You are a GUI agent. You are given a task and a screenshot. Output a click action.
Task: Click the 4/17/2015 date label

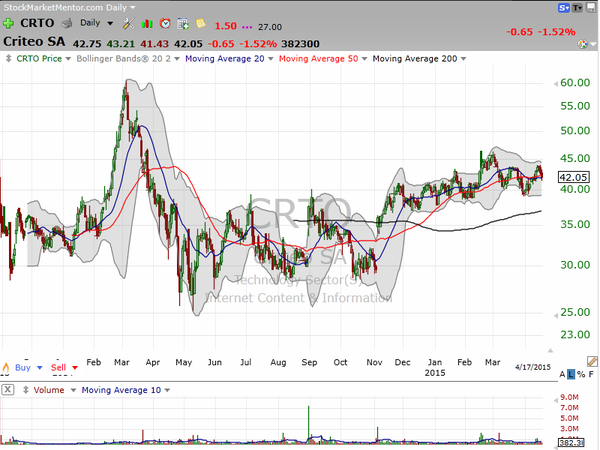[x=533, y=367]
